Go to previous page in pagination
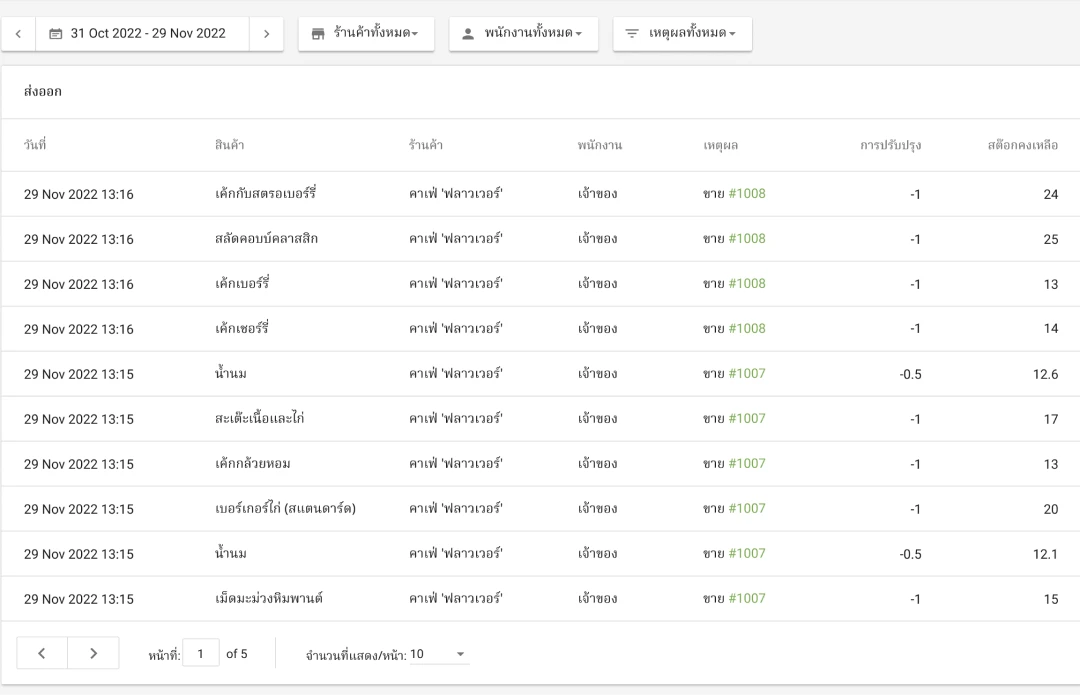The height and width of the screenshot is (695, 1080). coord(42,653)
